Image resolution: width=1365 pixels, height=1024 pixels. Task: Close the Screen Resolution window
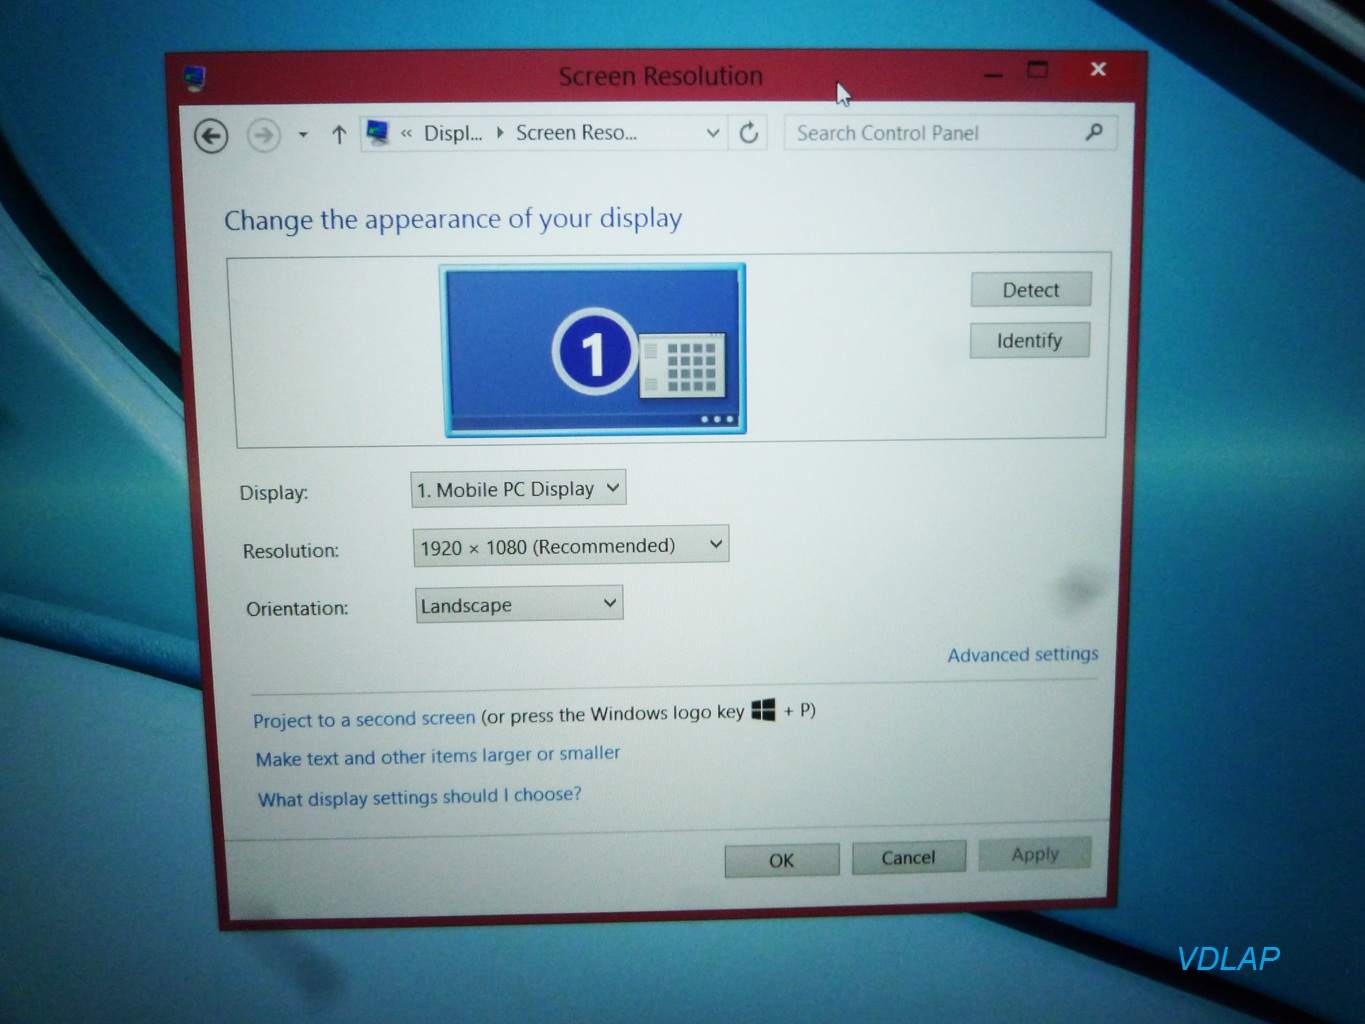click(x=1098, y=69)
